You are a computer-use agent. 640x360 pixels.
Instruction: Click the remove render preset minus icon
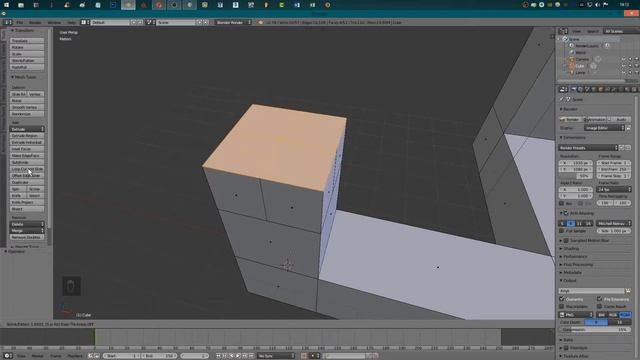628,148
